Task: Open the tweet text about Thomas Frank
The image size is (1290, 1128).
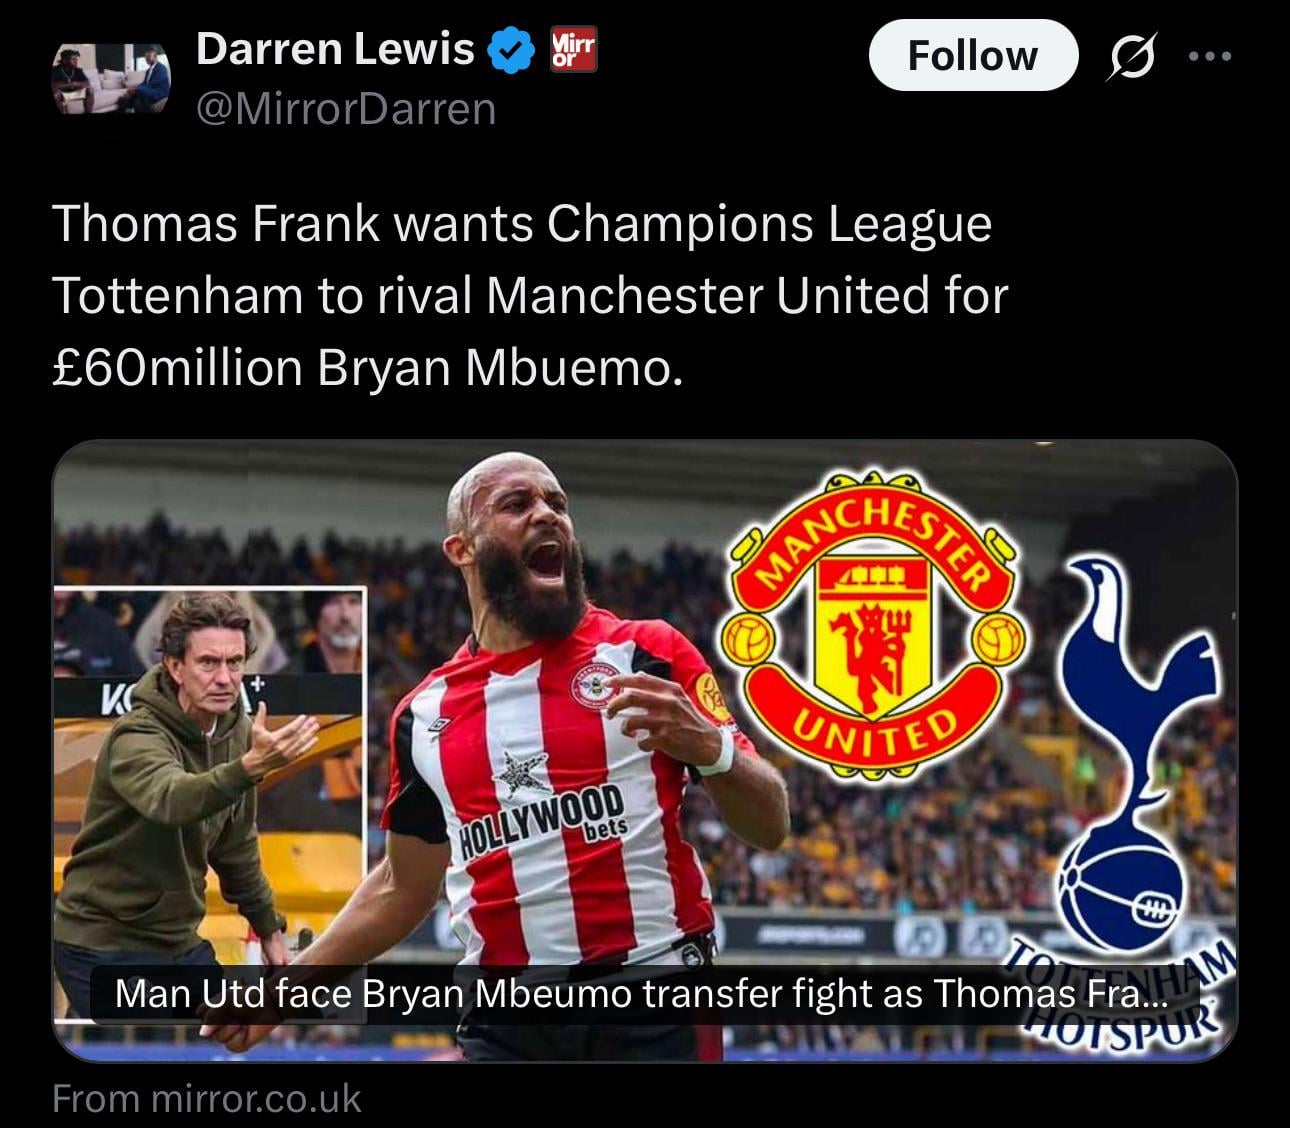Action: [x=529, y=295]
